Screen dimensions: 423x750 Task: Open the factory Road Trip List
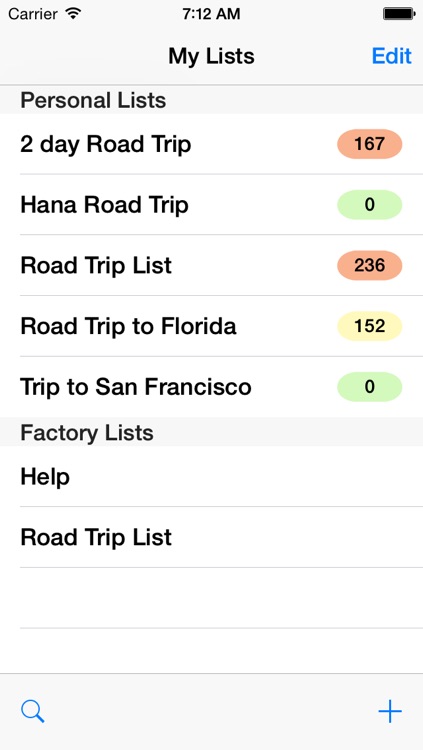[x=212, y=538]
